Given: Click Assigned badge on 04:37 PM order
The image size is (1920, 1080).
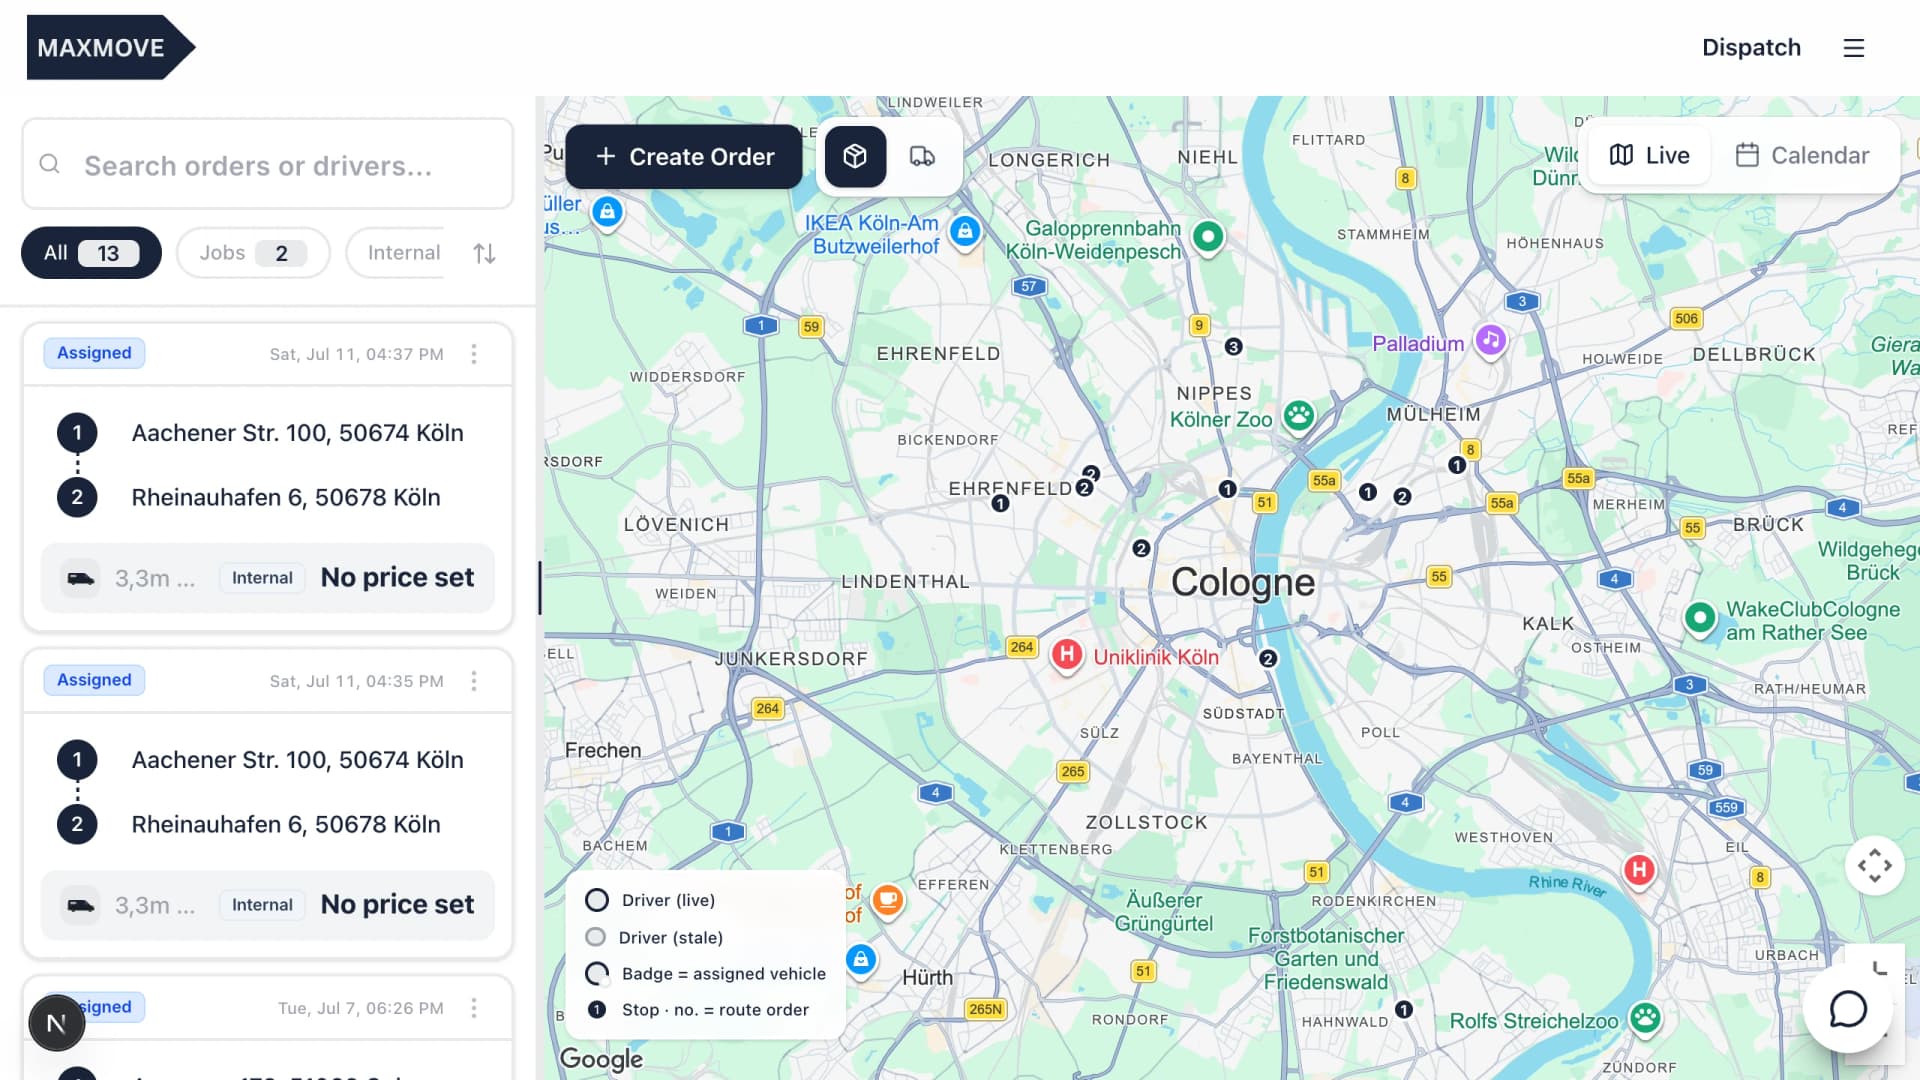Looking at the screenshot, I should coord(94,353).
